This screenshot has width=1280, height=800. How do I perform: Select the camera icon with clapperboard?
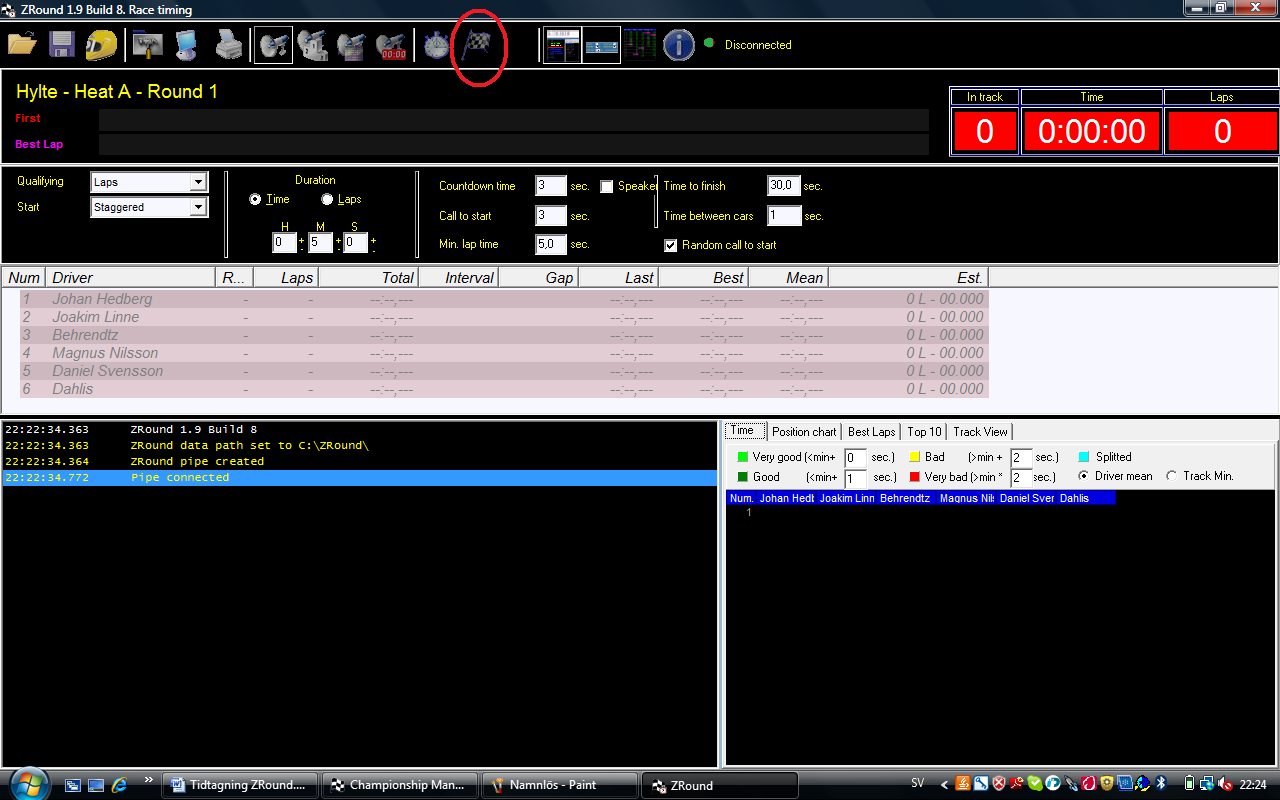(x=351, y=45)
